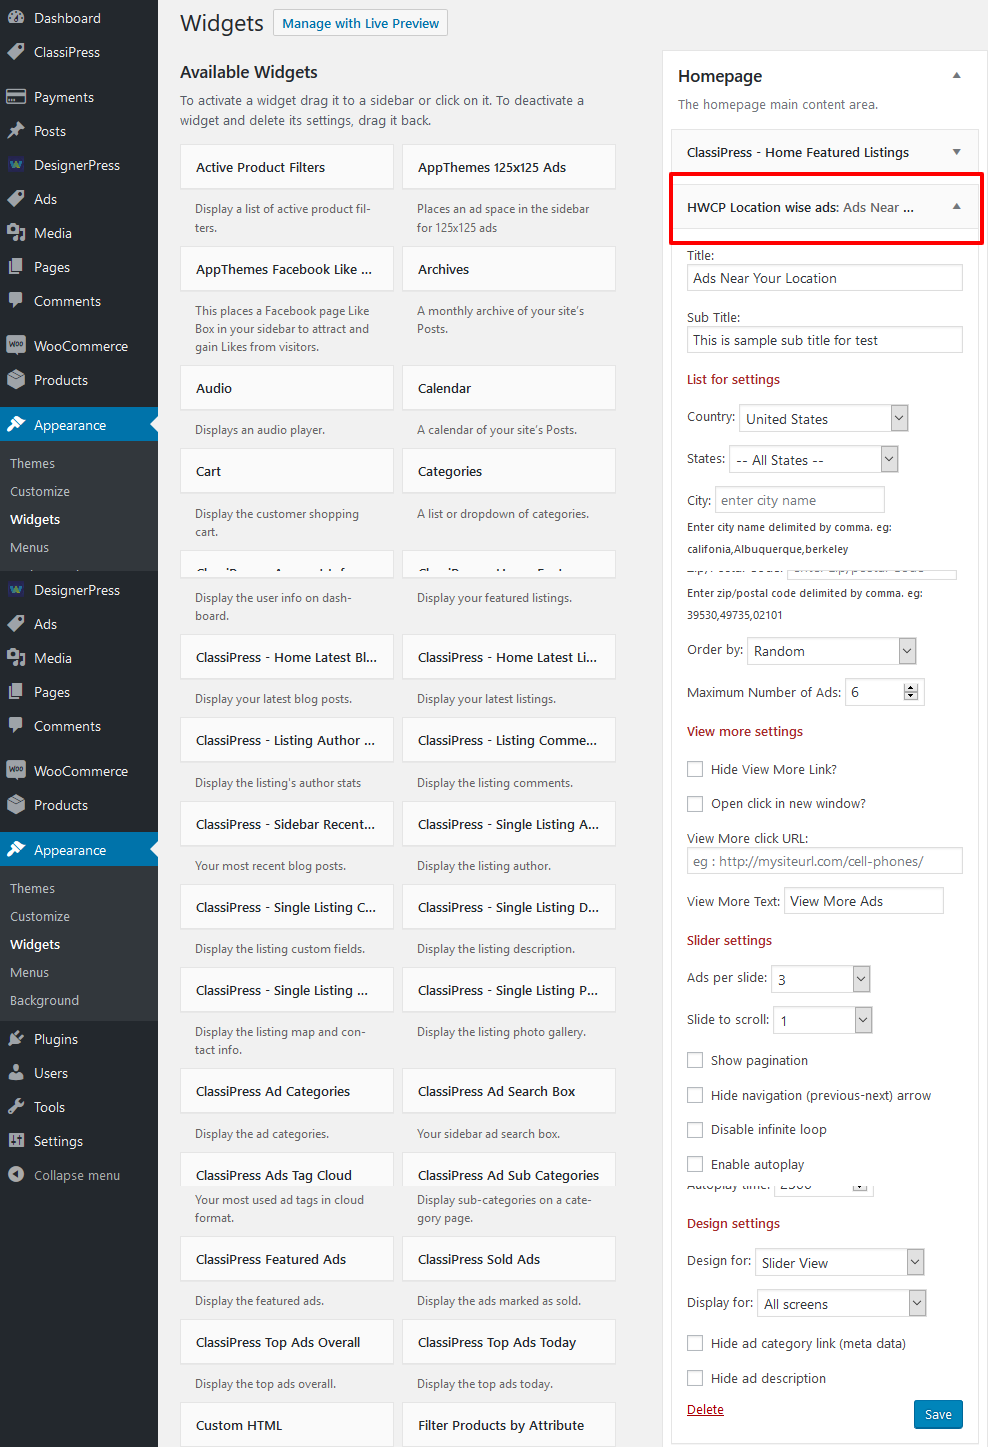This screenshot has width=988, height=1447.
Task: Check Disable infinite loop
Action: pos(695,1129)
